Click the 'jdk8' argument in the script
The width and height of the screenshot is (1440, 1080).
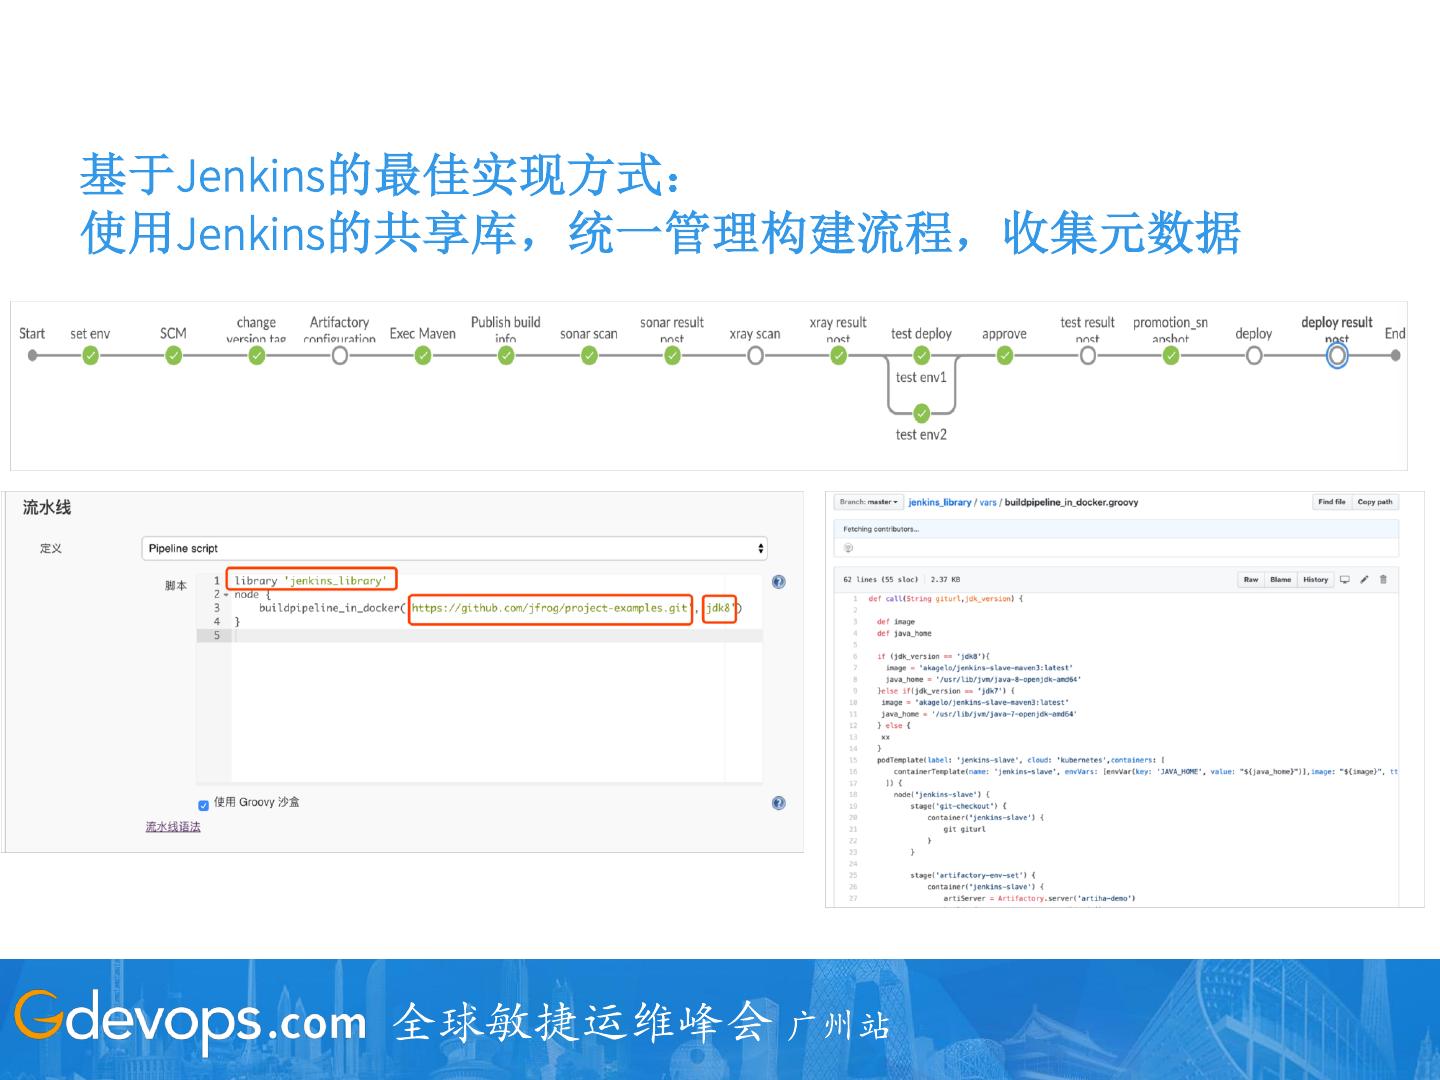tap(719, 608)
